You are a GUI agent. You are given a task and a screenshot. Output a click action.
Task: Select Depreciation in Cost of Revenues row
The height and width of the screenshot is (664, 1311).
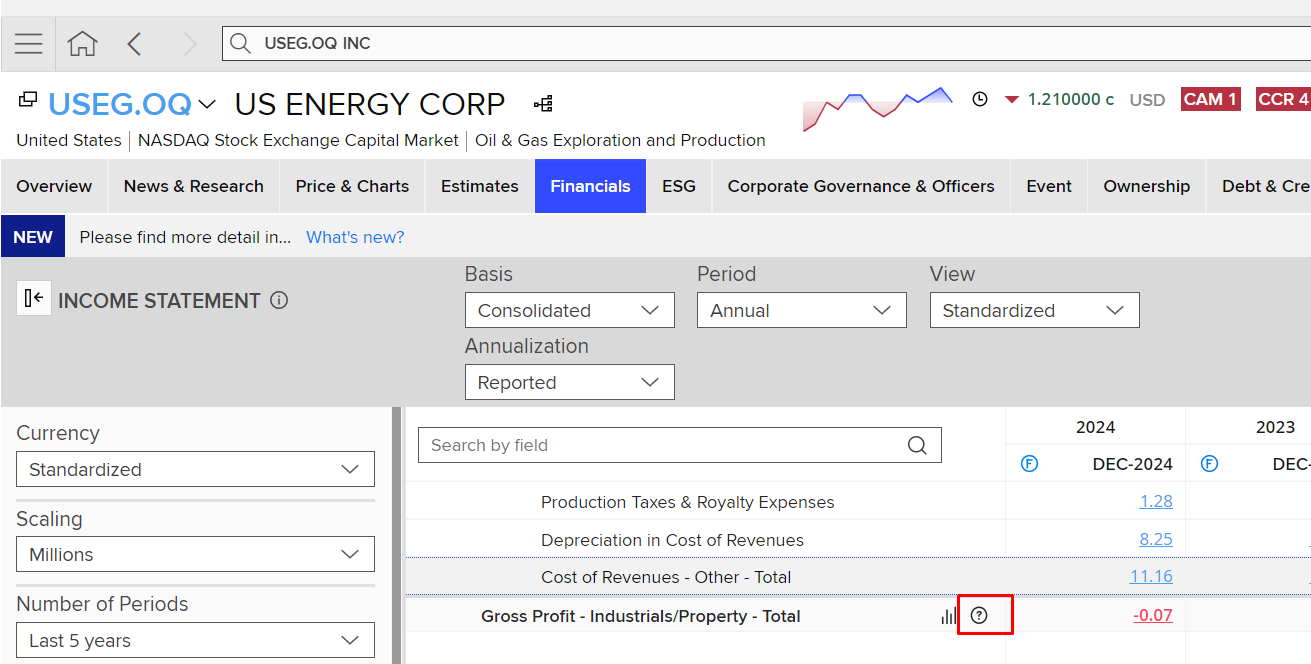[x=672, y=540]
